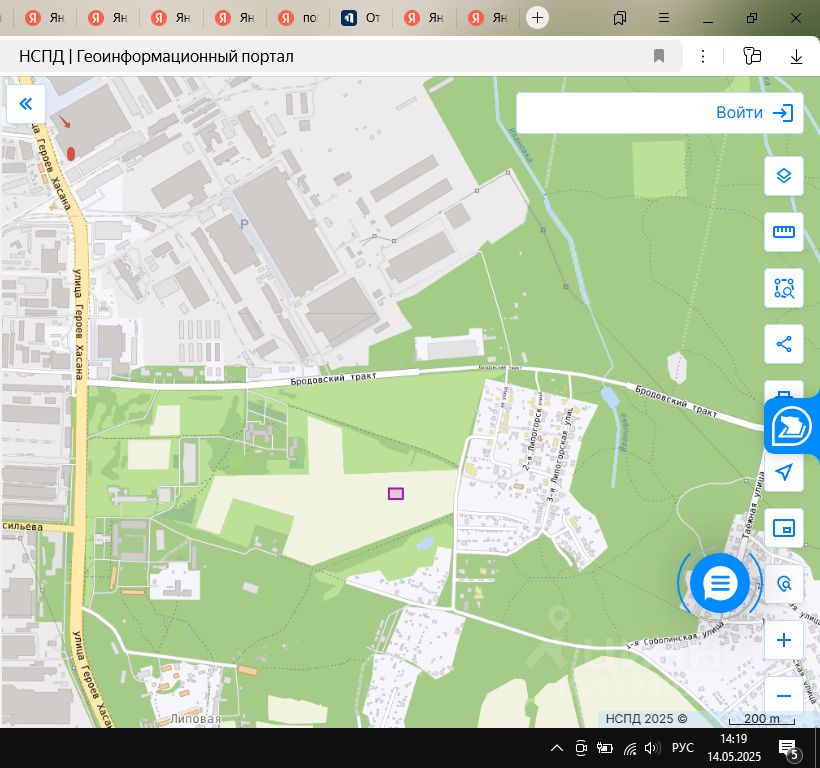Screen dimensions: 820x768
Task: Open the map layers panel
Action: tap(783, 176)
